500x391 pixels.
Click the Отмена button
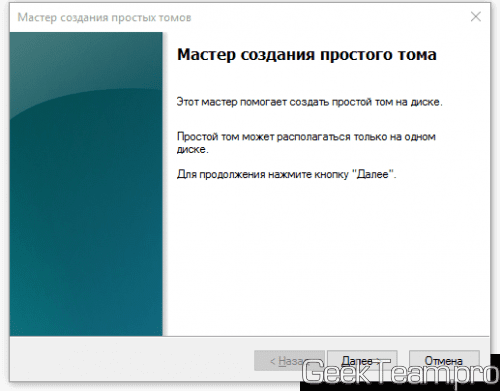click(444, 360)
